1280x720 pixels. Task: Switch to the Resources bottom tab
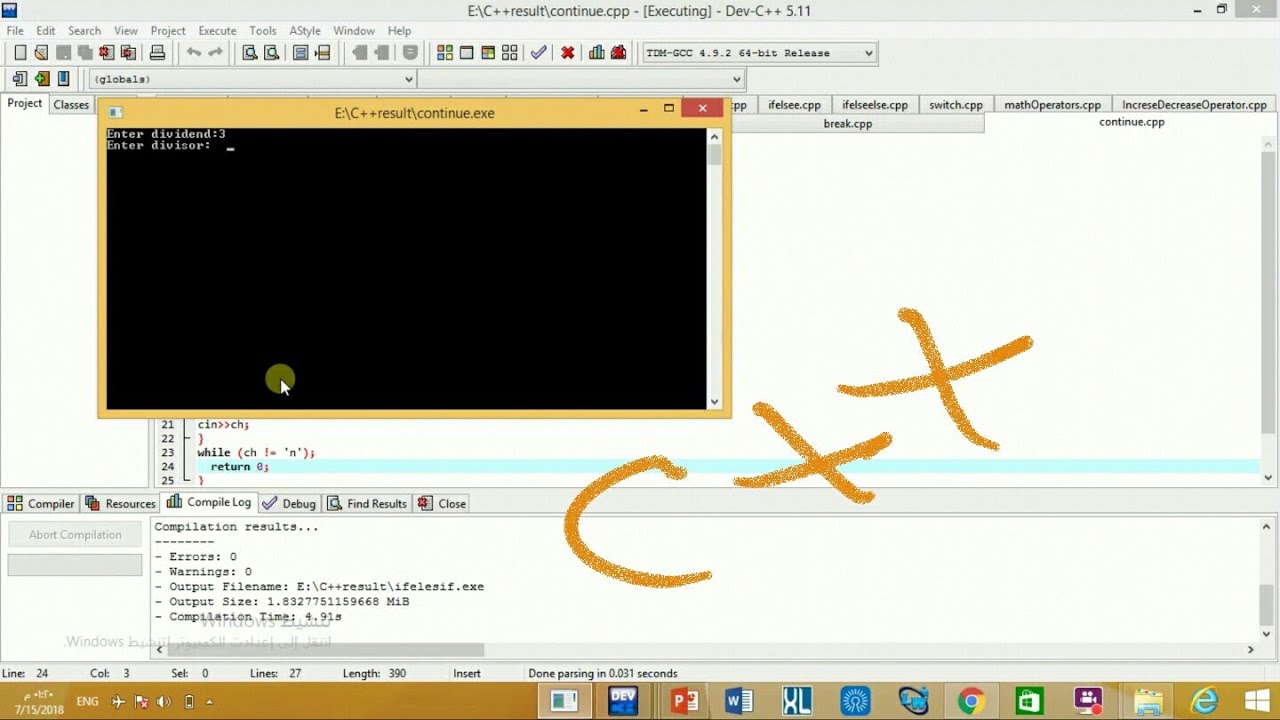pyautogui.click(x=121, y=503)
